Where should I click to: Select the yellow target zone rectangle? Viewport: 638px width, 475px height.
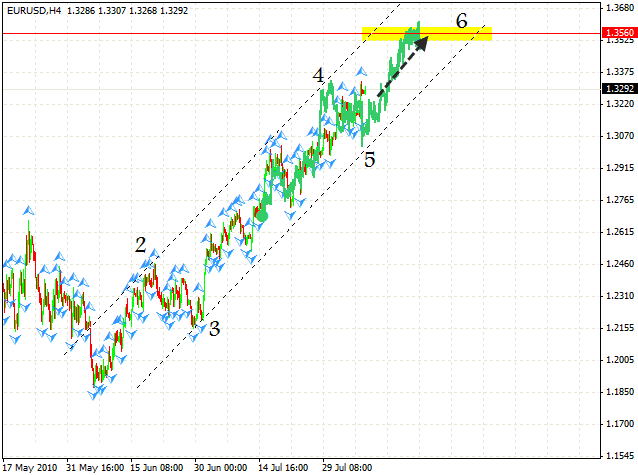tap(427, 34)
